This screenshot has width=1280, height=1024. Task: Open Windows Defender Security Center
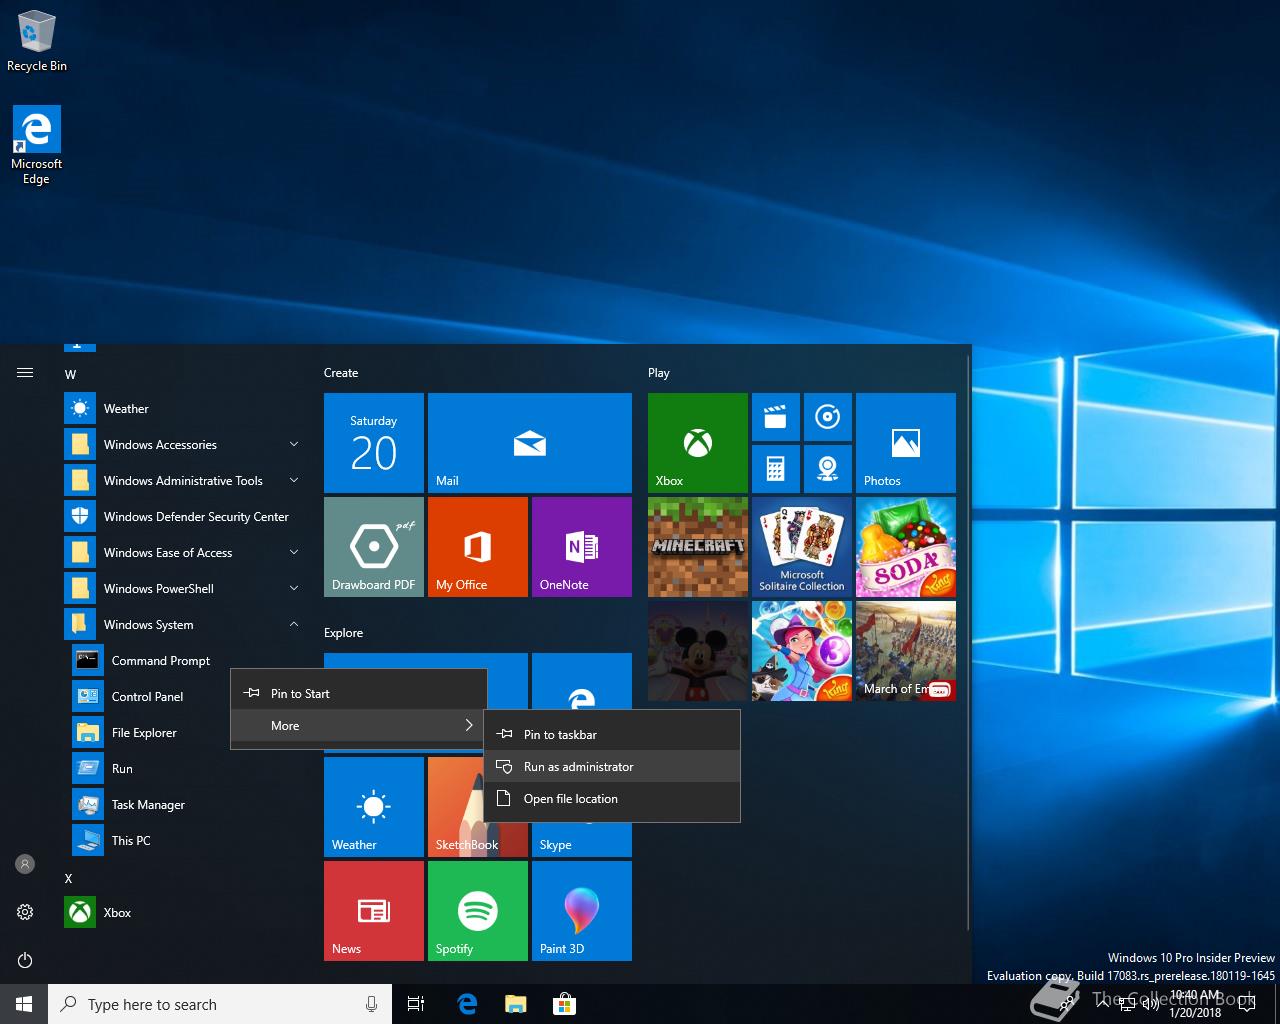point(184,516)
